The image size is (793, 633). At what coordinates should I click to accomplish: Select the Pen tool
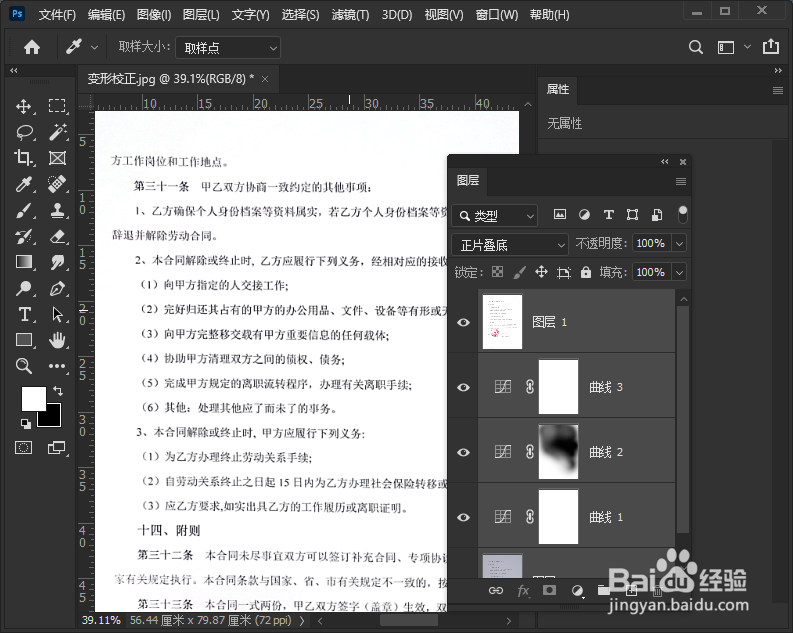pos(58,288)
